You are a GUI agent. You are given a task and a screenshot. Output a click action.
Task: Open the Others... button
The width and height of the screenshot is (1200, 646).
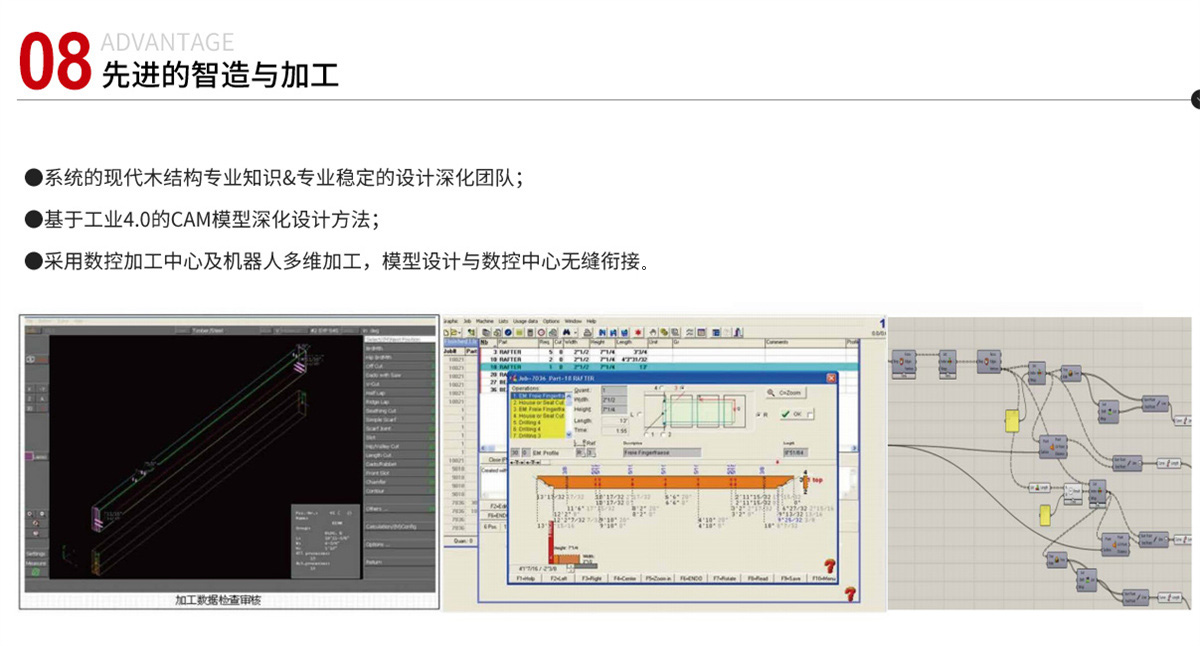coord(400,509)
